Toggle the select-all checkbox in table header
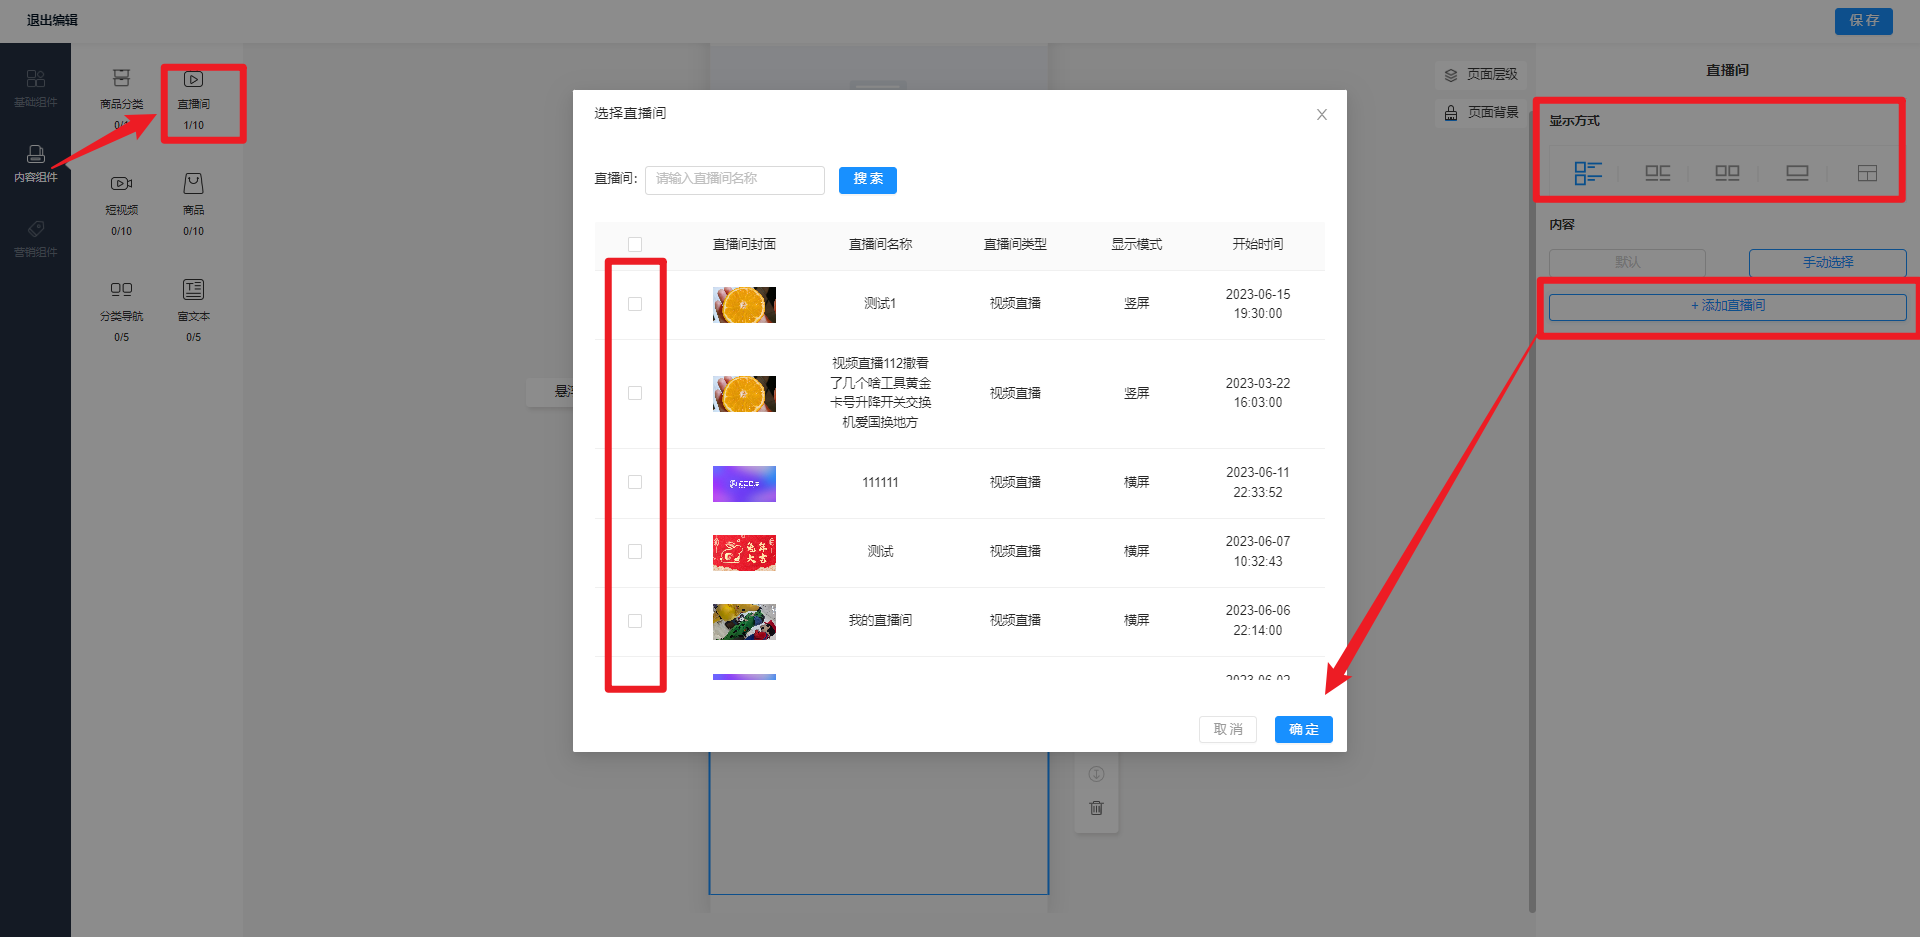Image resolution: width=1920 pixels, height=937 pixels. (635, 244)
